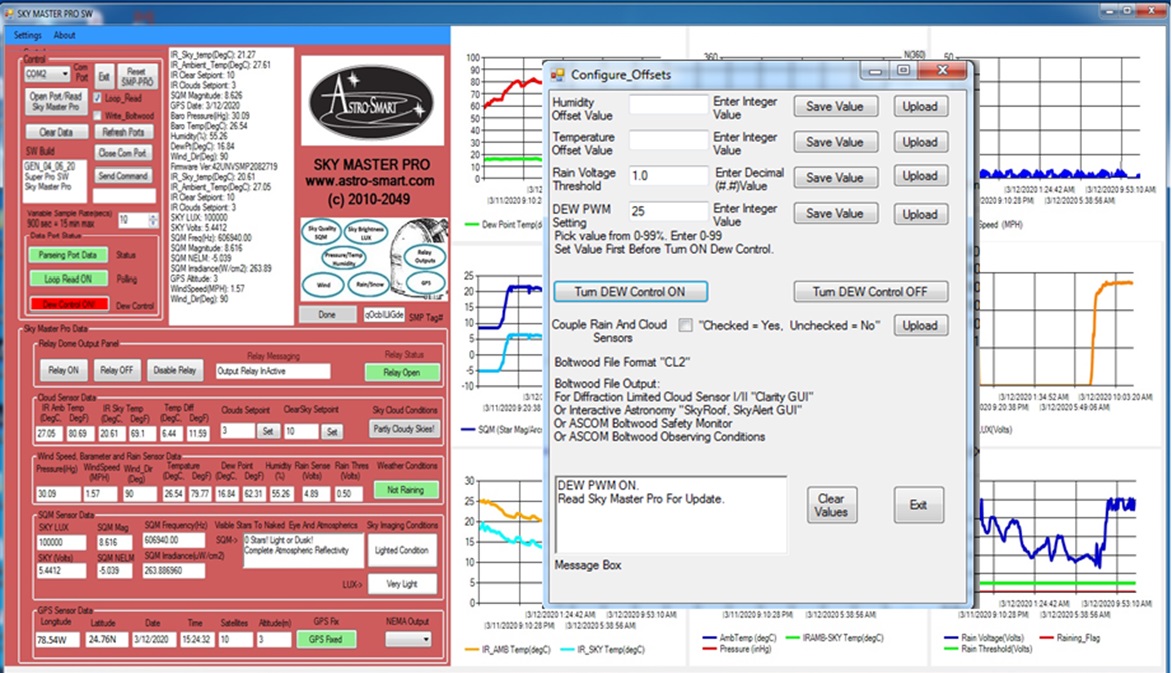
Task: Save Value for DEW PWM Setting
Action: click(835, 213)
